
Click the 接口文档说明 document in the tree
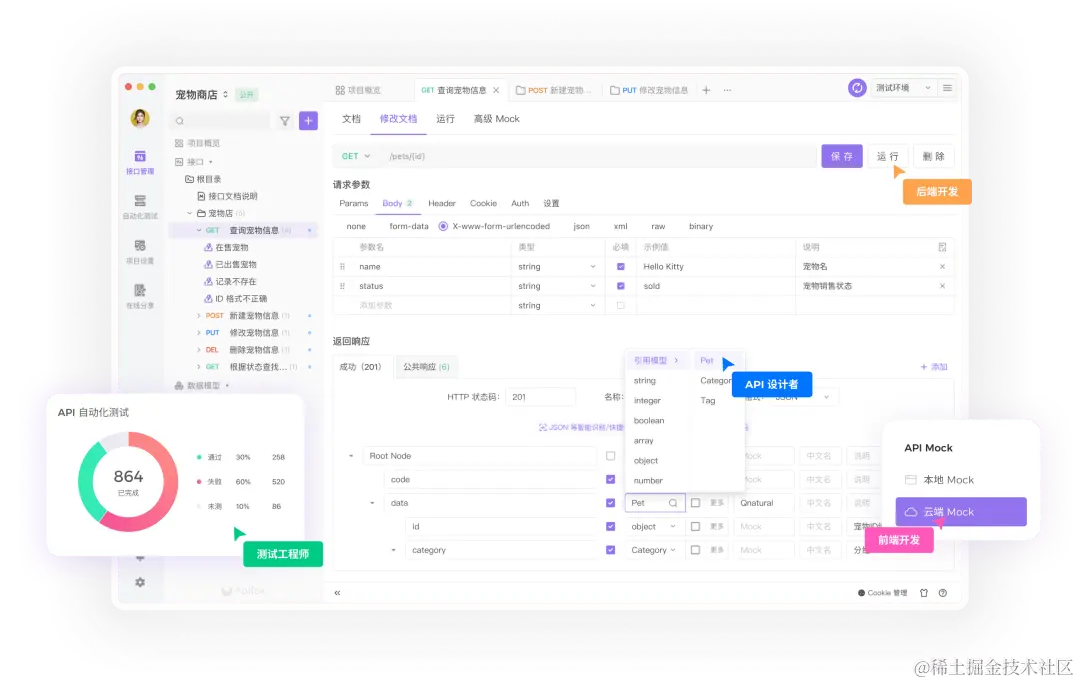(x=227, y=196)
